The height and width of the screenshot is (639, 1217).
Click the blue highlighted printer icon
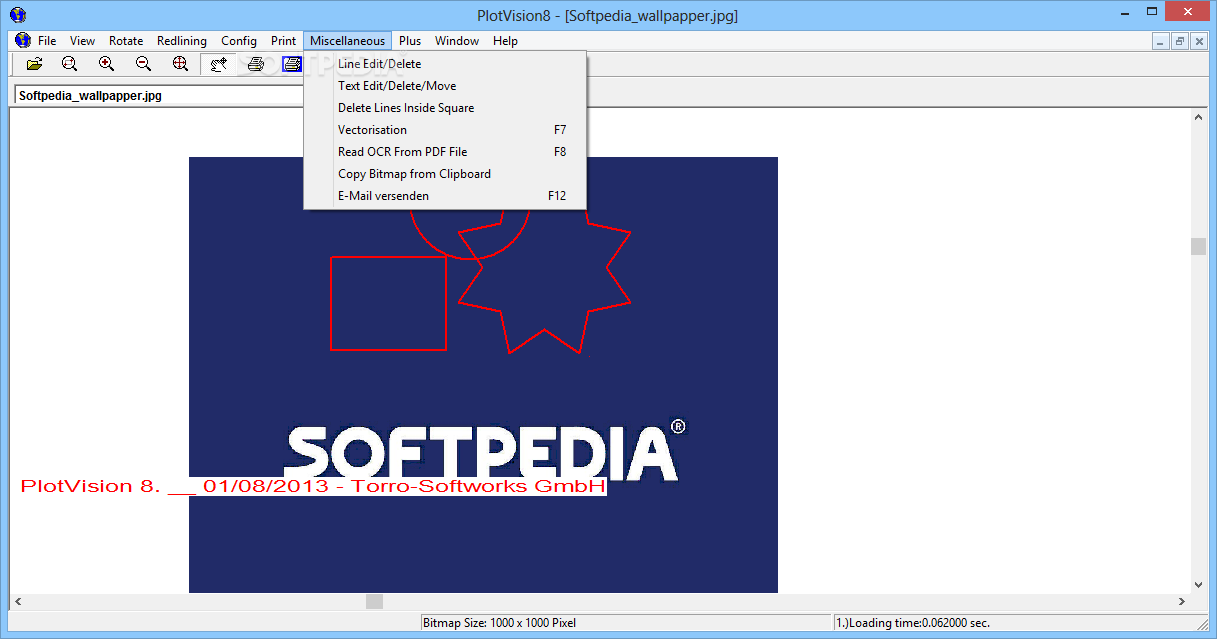click(x=292, y=64)
